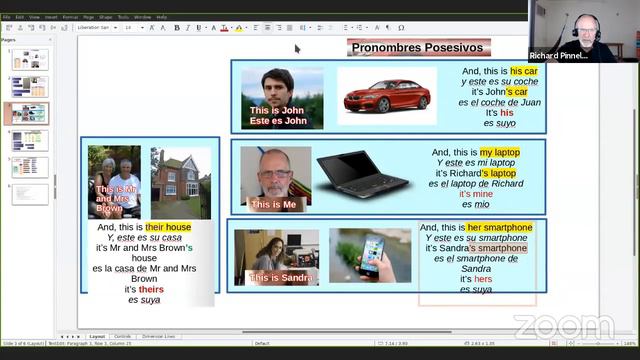This screenshot has width=640, height=360.
Task: Click the 148% zoom level value
Action: (x=629, y=344)
